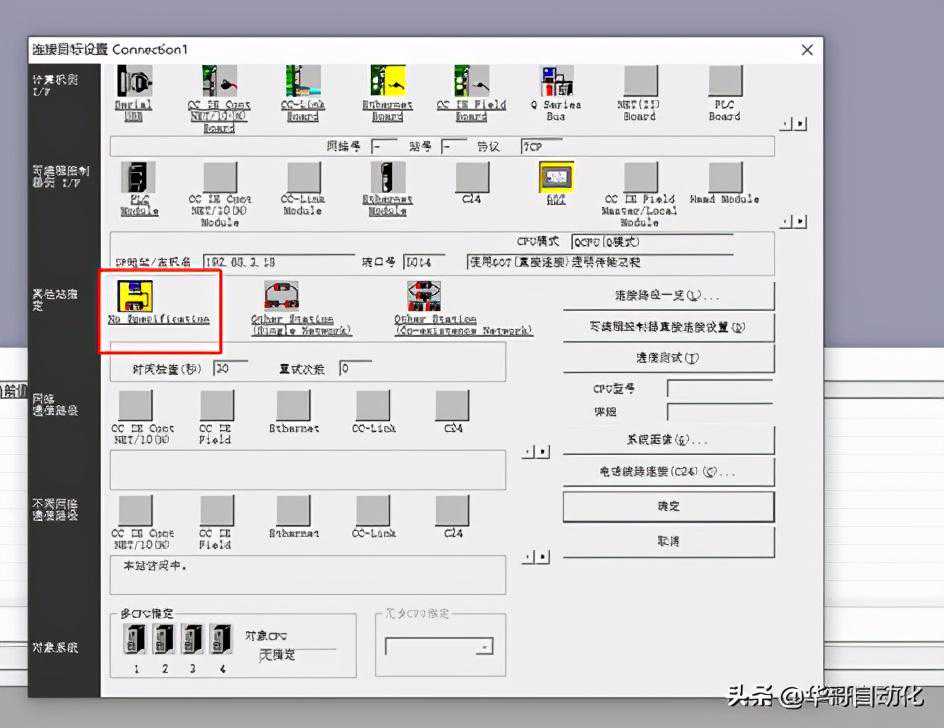Pick the Q Series Bus icon
The height and width of the screenshot is (728, 944).
click(555, 82)
